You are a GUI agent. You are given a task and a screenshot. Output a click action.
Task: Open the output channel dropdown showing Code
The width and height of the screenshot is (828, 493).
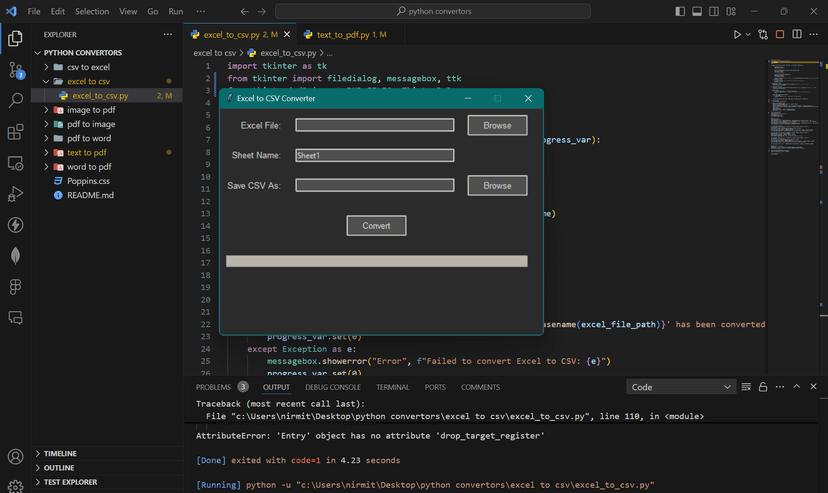681,387
